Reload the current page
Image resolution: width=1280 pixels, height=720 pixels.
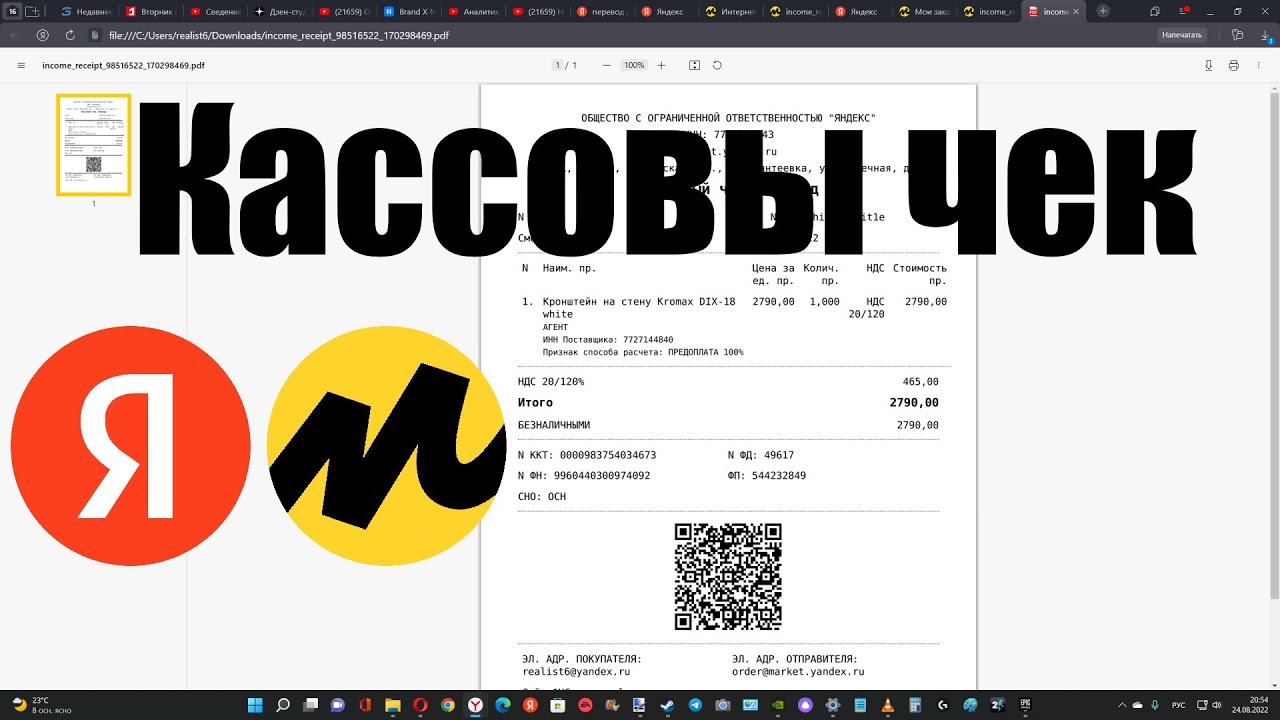[x=70, y=34]
